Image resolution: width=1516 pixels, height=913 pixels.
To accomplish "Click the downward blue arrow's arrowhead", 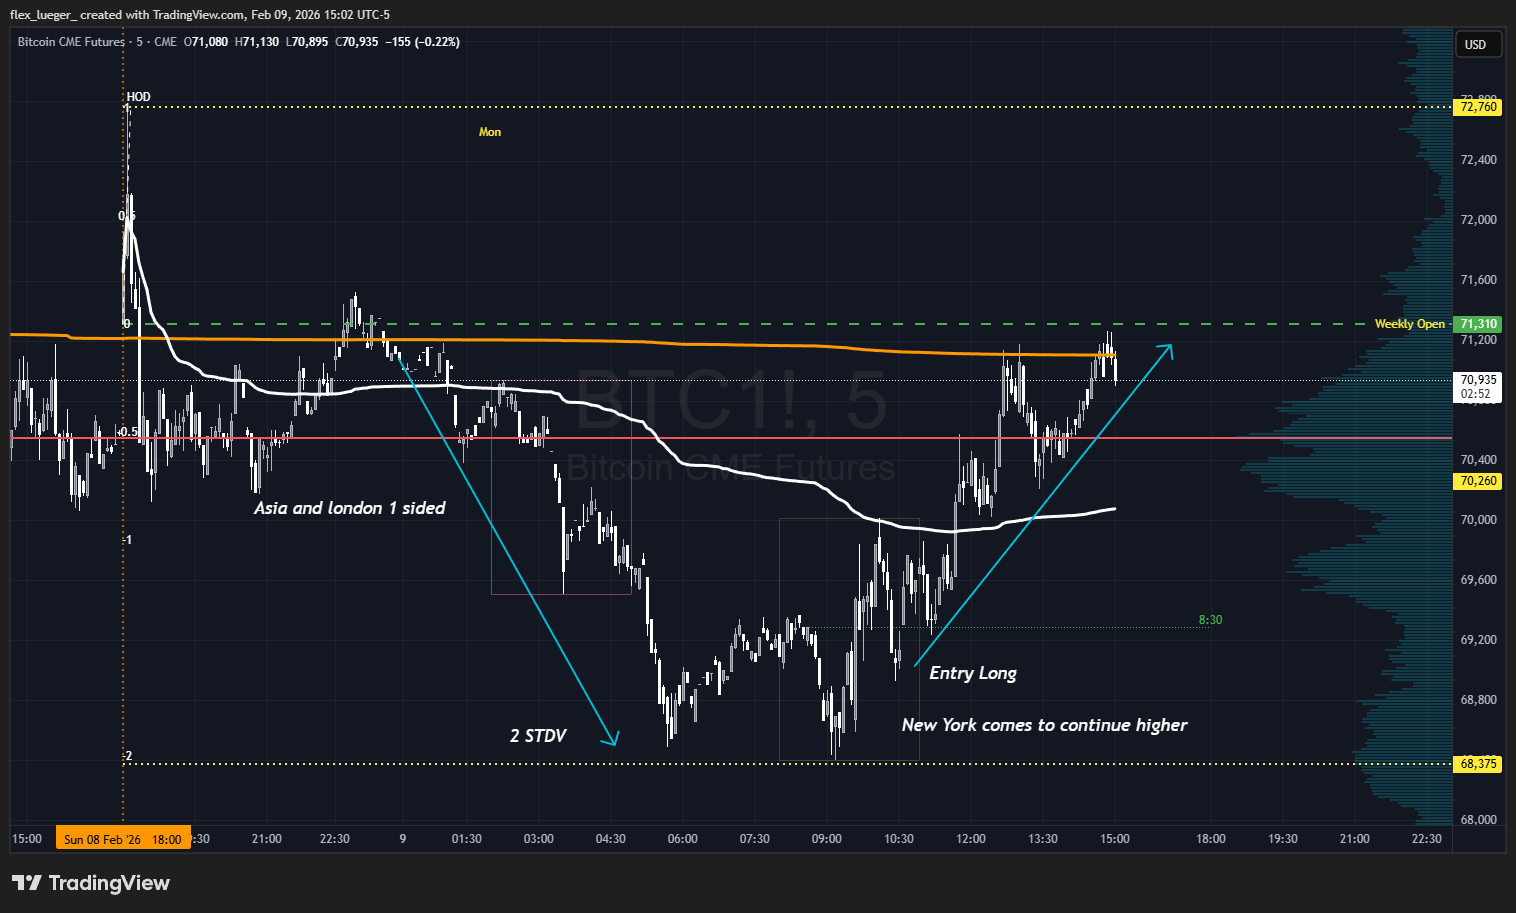I will pos(612,740).
